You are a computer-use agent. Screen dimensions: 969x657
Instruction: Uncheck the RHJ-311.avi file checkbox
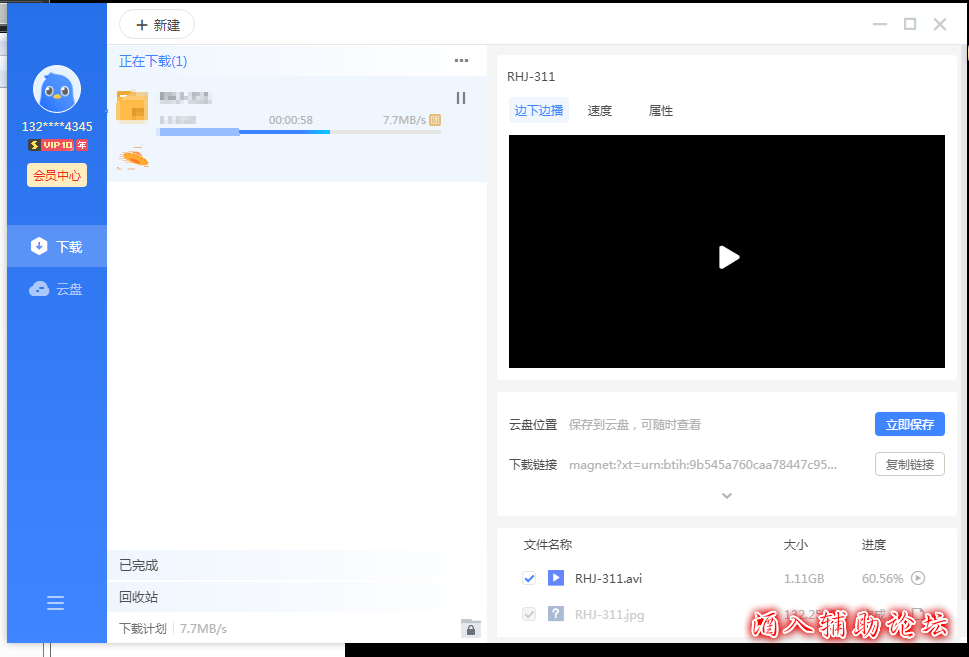[x=529, y=578]
